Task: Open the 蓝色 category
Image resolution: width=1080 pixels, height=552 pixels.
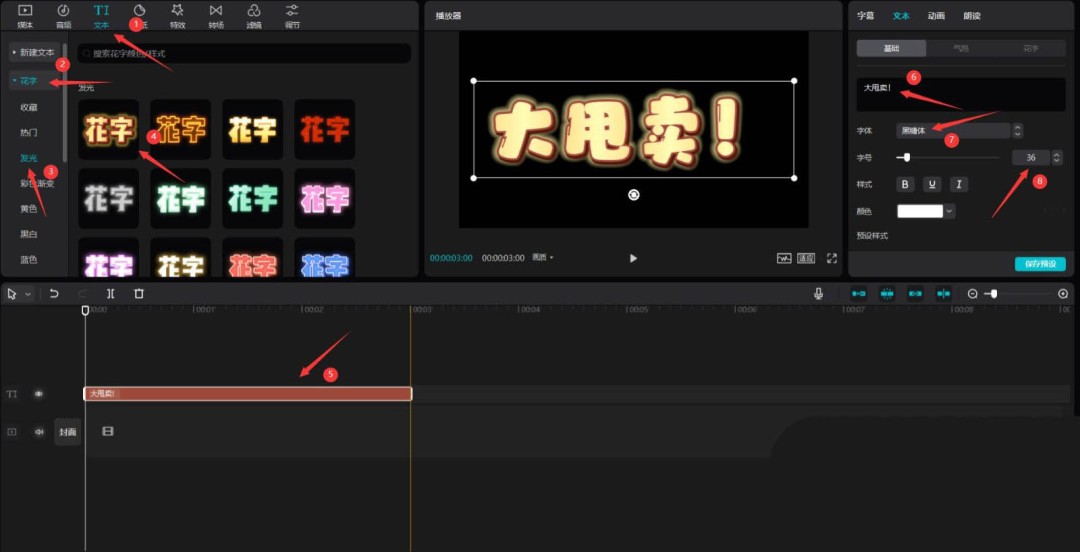Action: pos(29,260)
